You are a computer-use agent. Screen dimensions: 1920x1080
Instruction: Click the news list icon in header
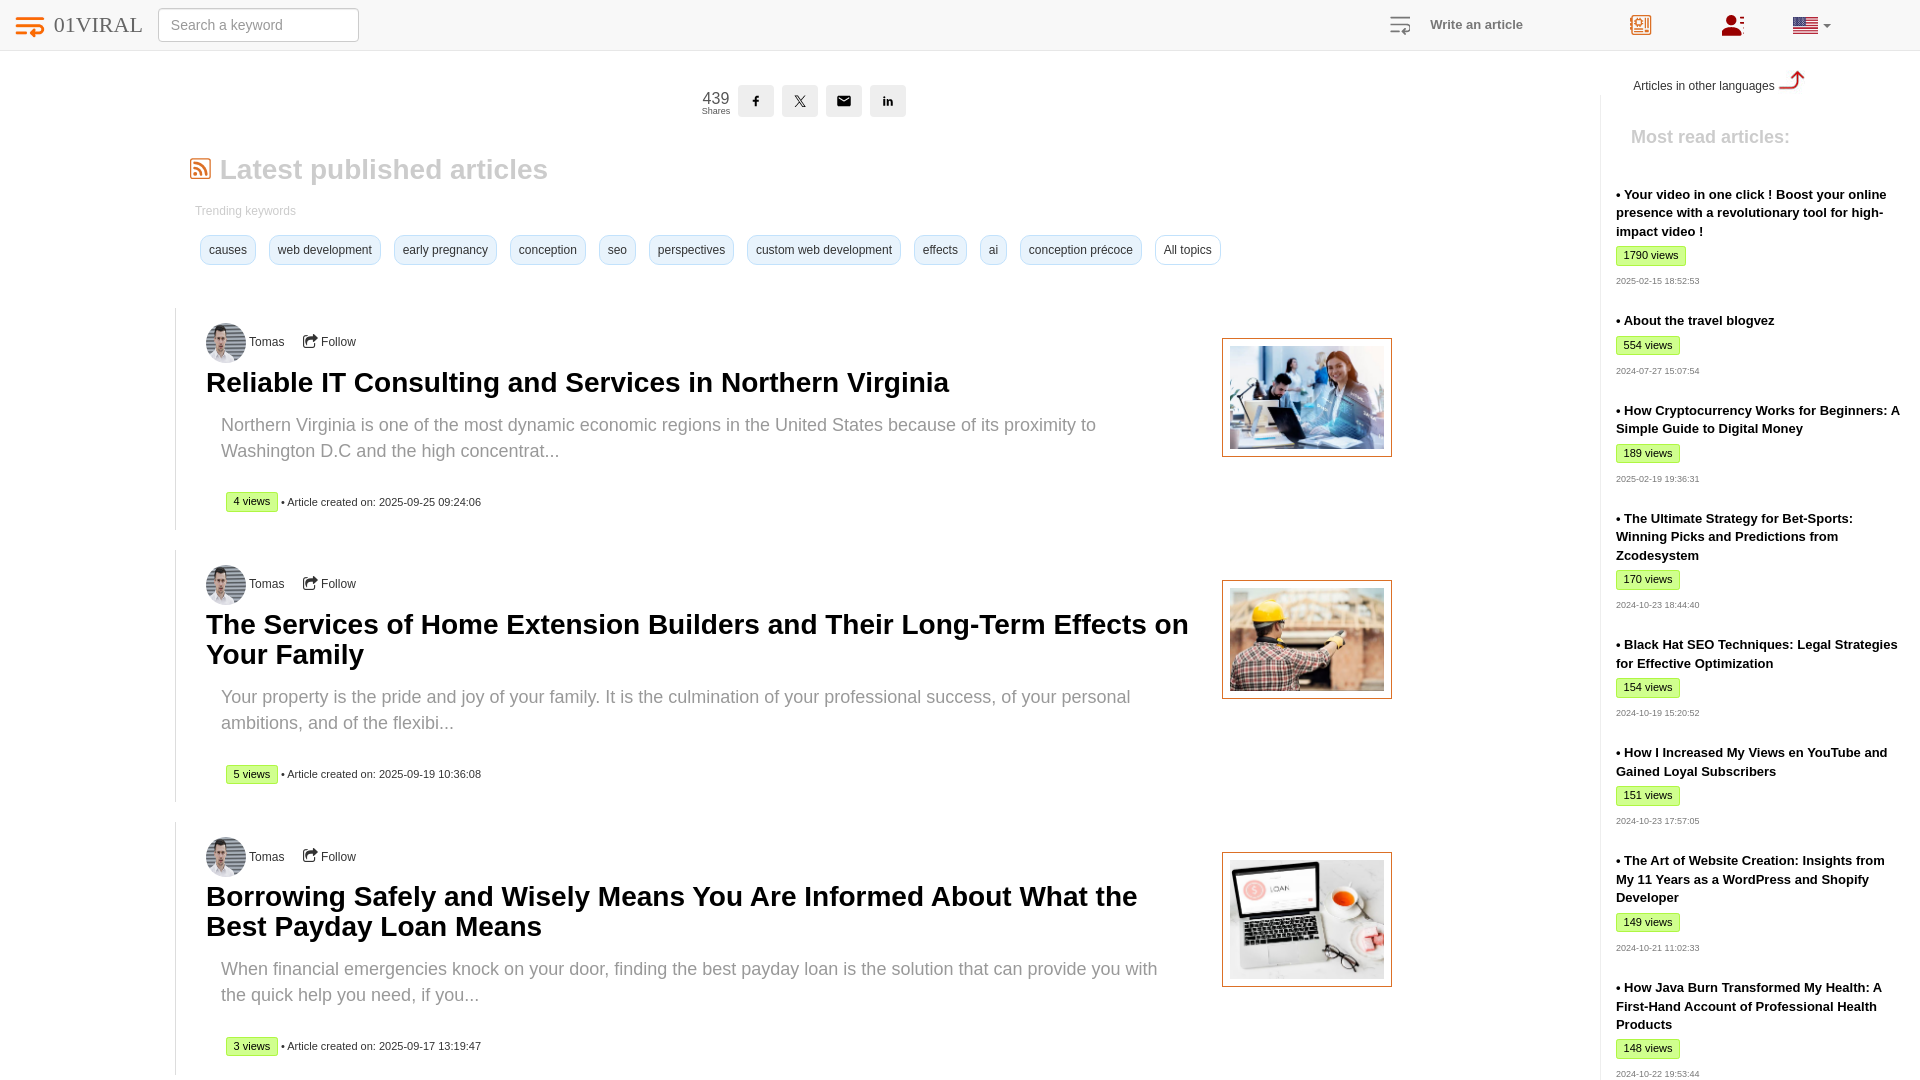pos(1640,25)
